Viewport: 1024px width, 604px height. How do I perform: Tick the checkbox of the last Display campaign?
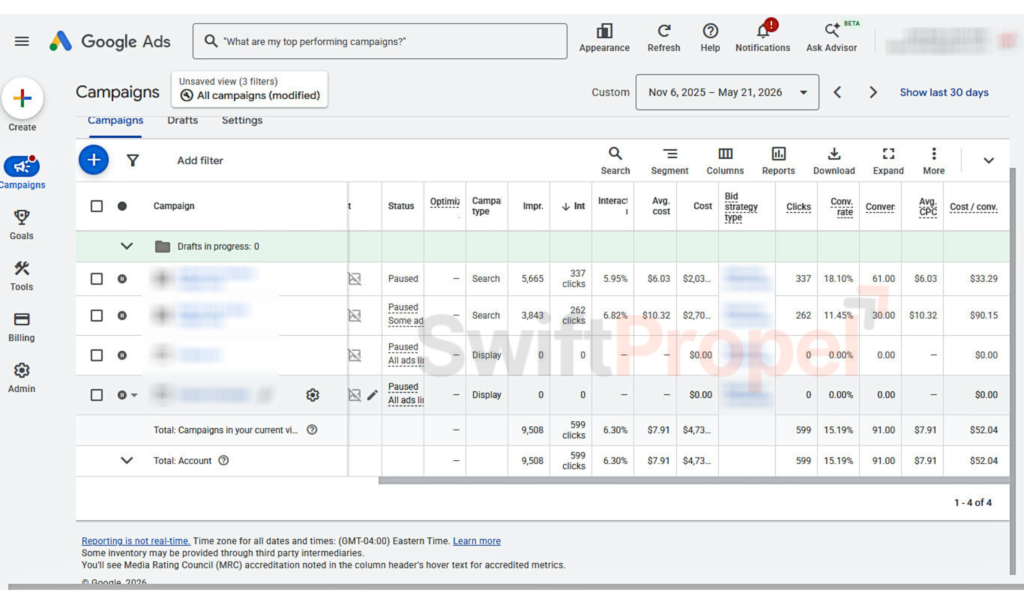tap(97, 395)
